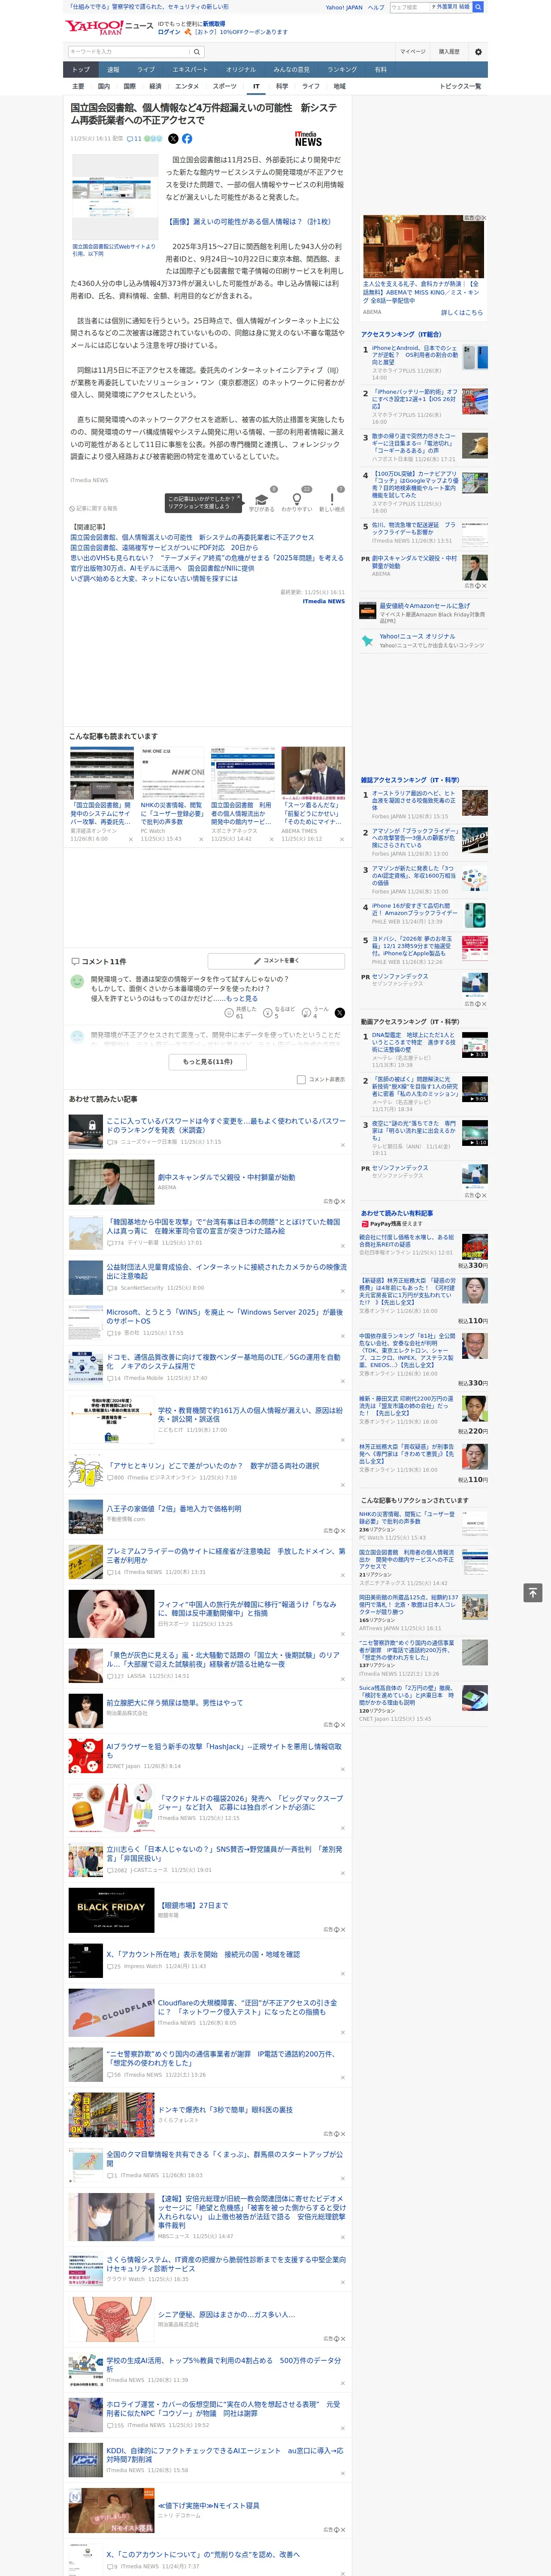The height and width of the screenshot is (2576, 551).
Task: Click the web search input at top right
Action: (409, 7)
